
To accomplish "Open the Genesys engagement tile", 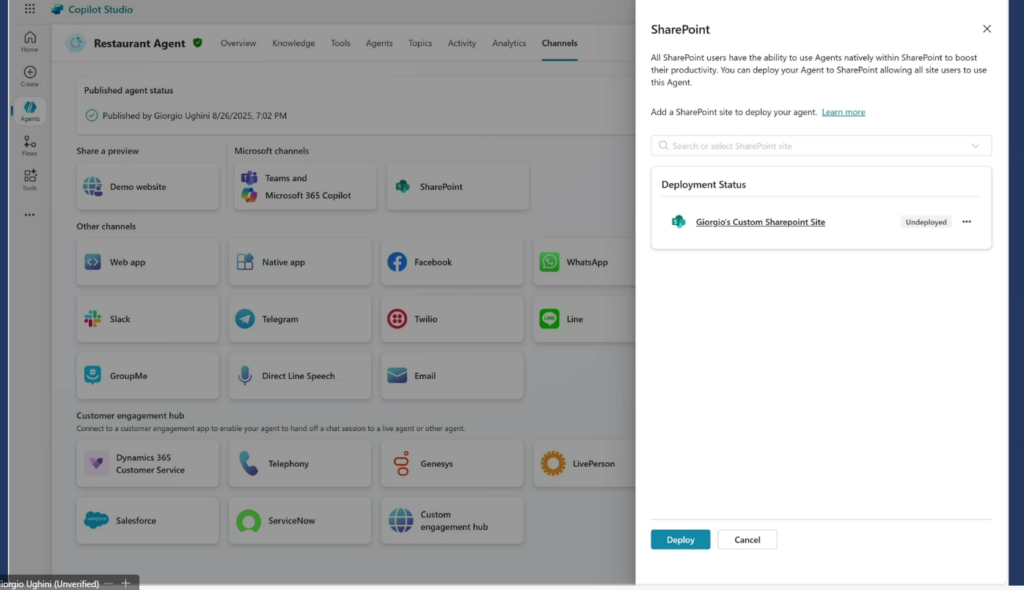I will pos(452,464).
